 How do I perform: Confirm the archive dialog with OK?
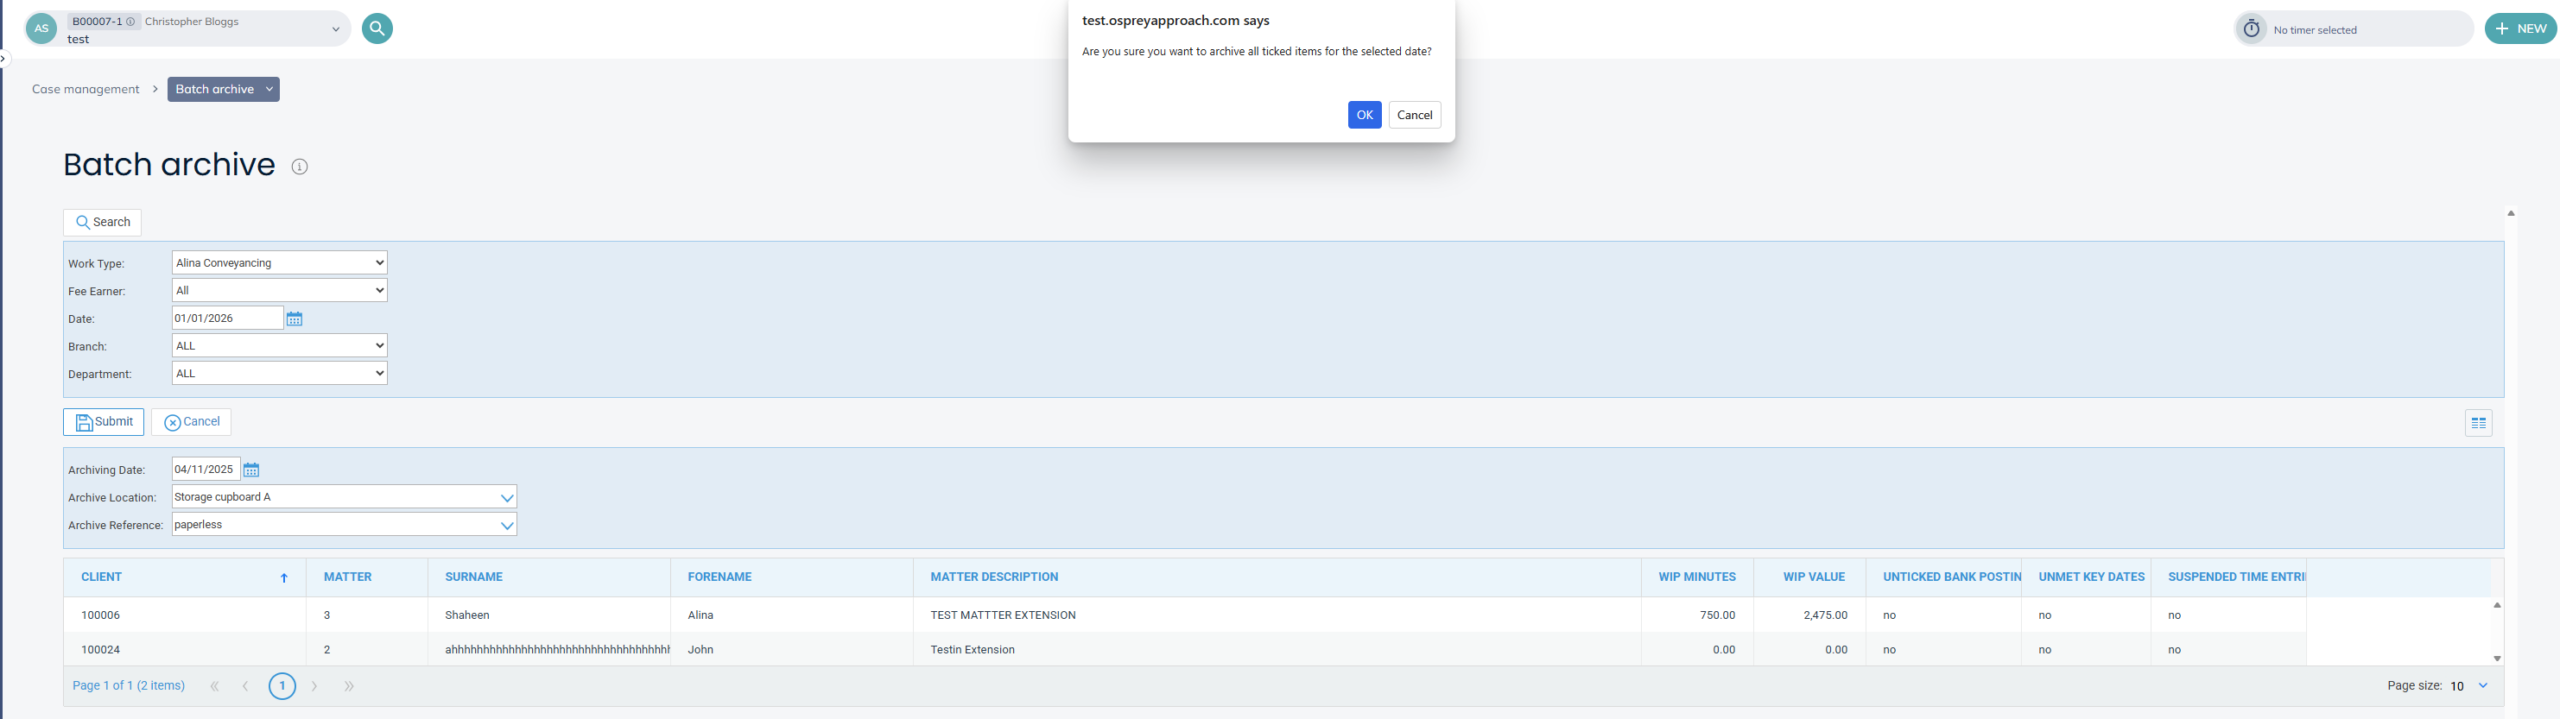click(1364, 115)
